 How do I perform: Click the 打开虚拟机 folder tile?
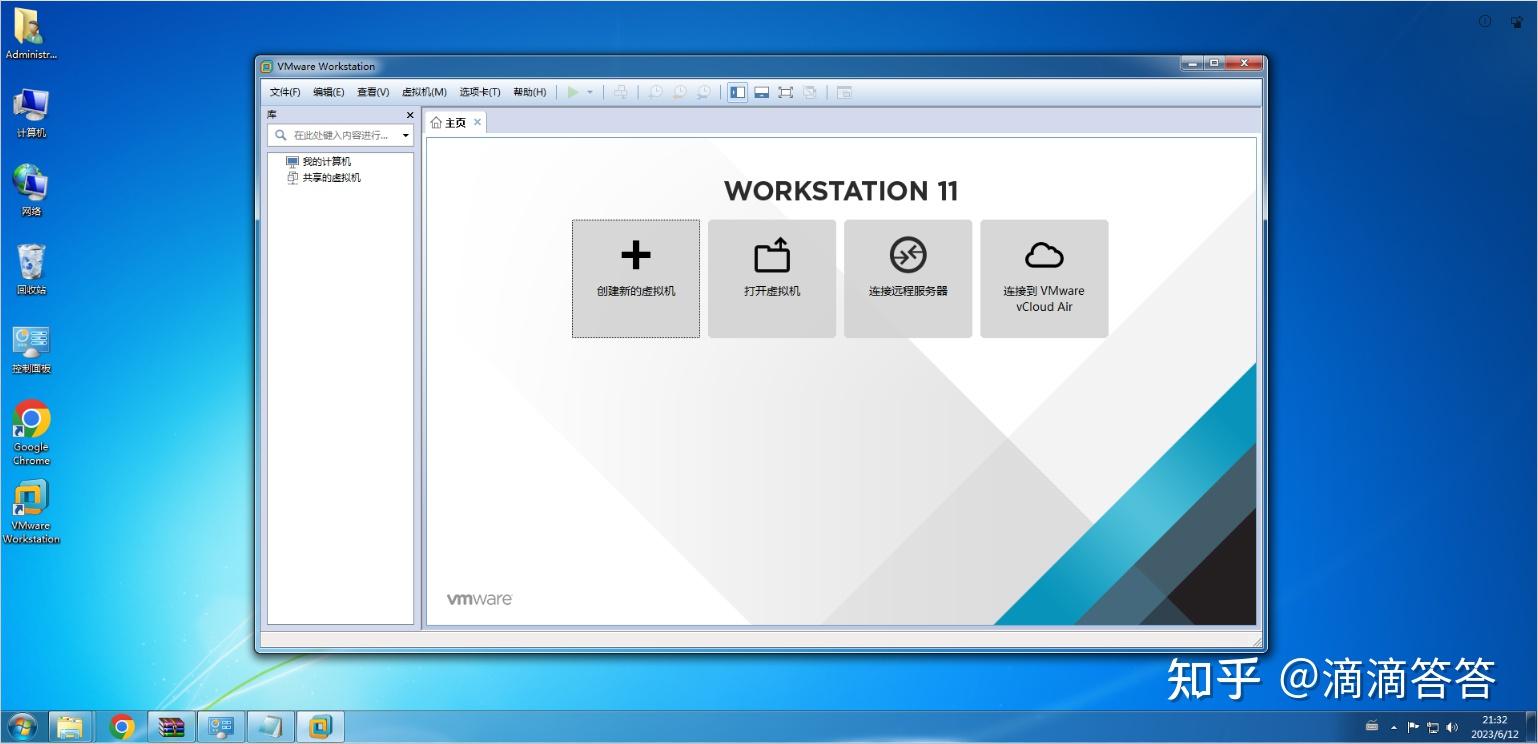[771, 278]
